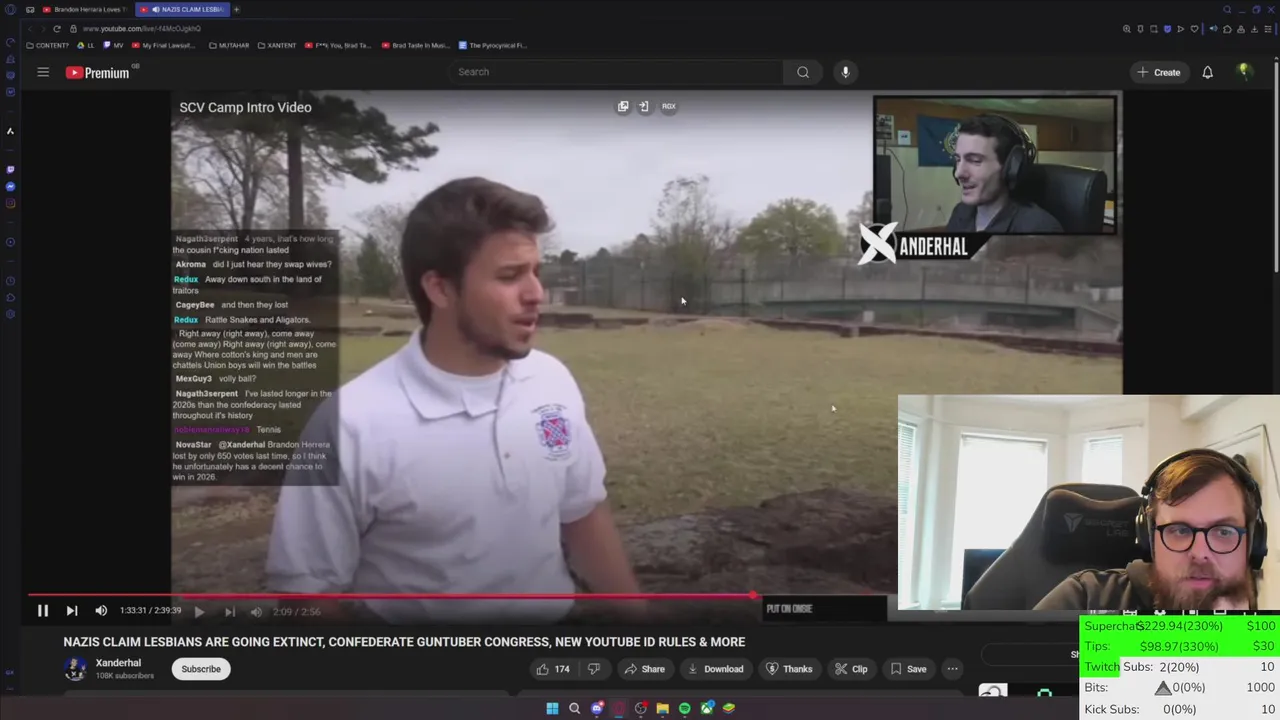
Task: Toggle the blue ad-blocker shield icon
Action: [x=1167, y=29]
